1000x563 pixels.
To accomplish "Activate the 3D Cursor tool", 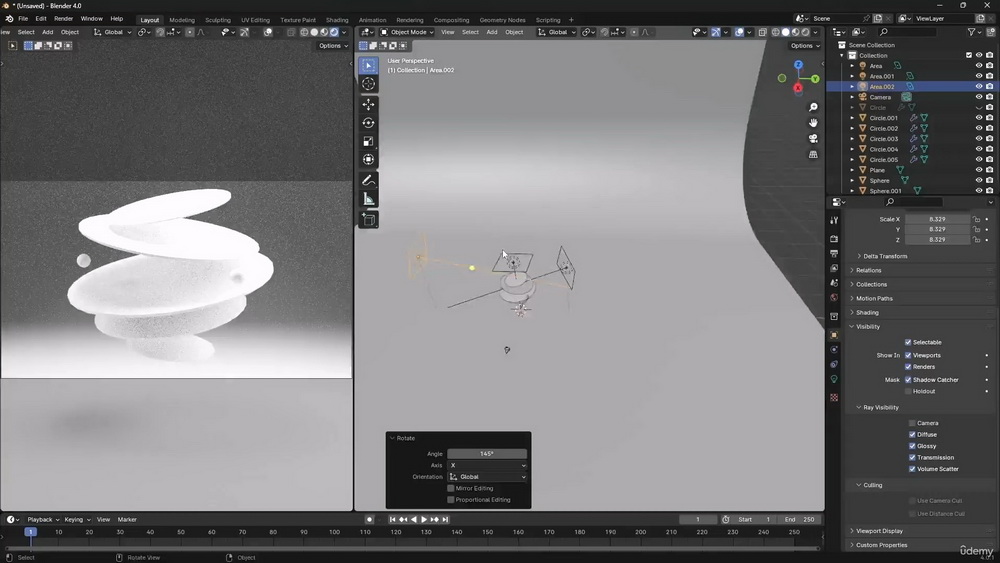I will (x=369, y=84).
